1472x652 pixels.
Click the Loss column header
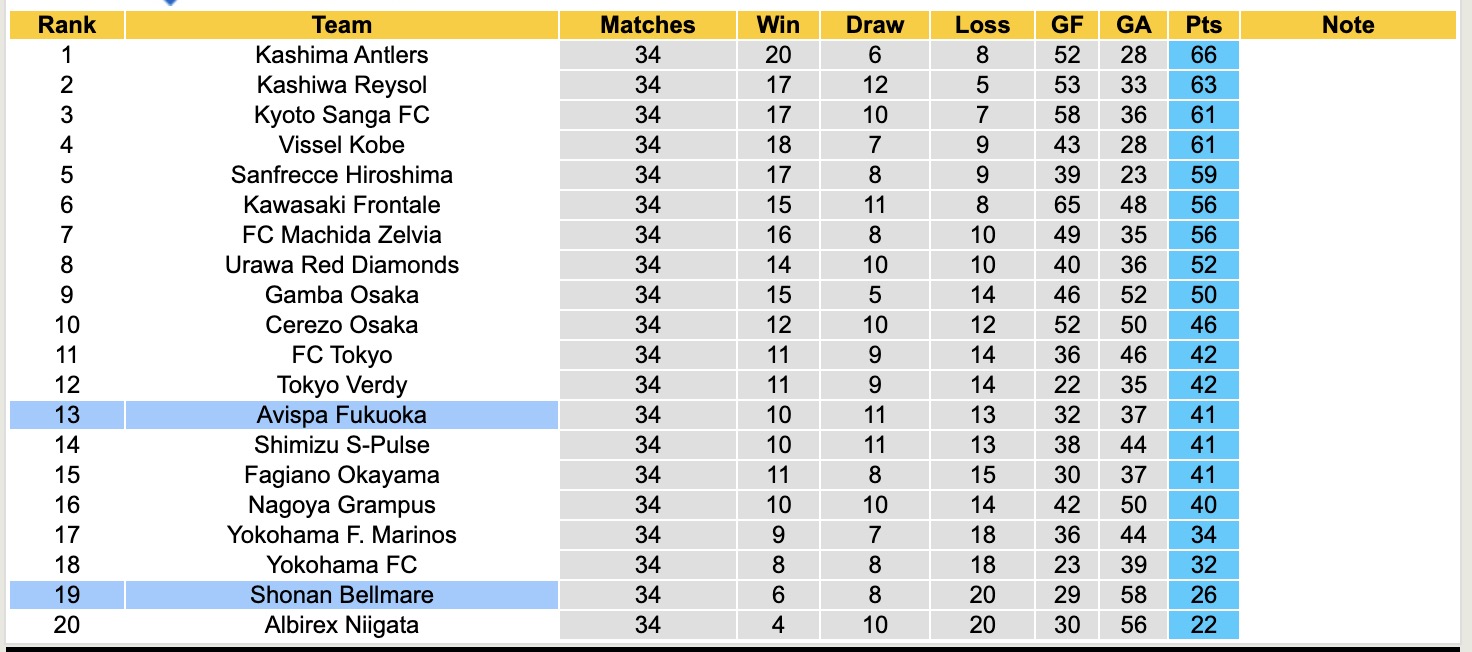(x=982, y=25)
